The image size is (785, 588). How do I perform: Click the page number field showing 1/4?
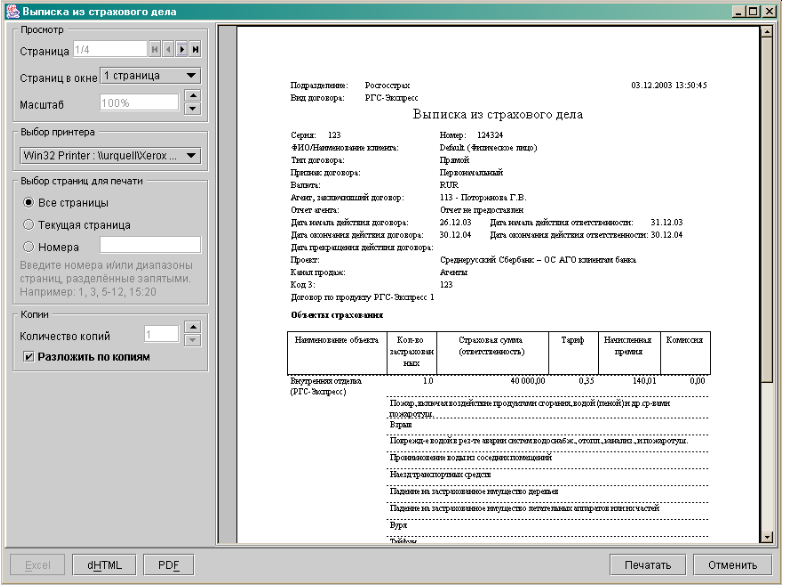[110, 50]
